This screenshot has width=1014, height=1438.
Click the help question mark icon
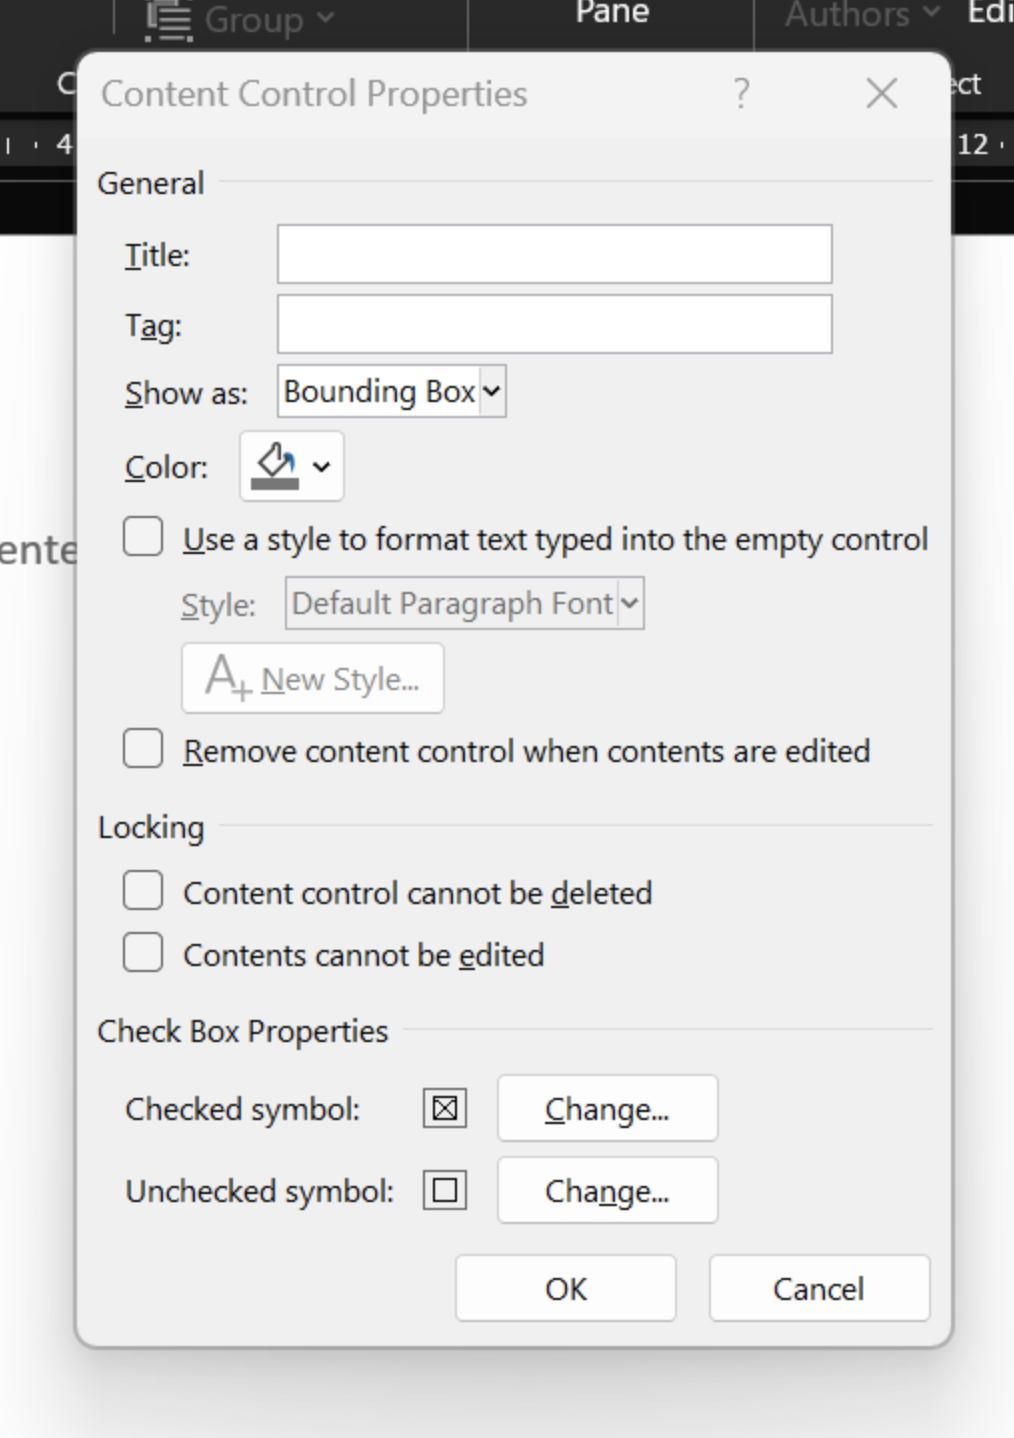[741, 94]
